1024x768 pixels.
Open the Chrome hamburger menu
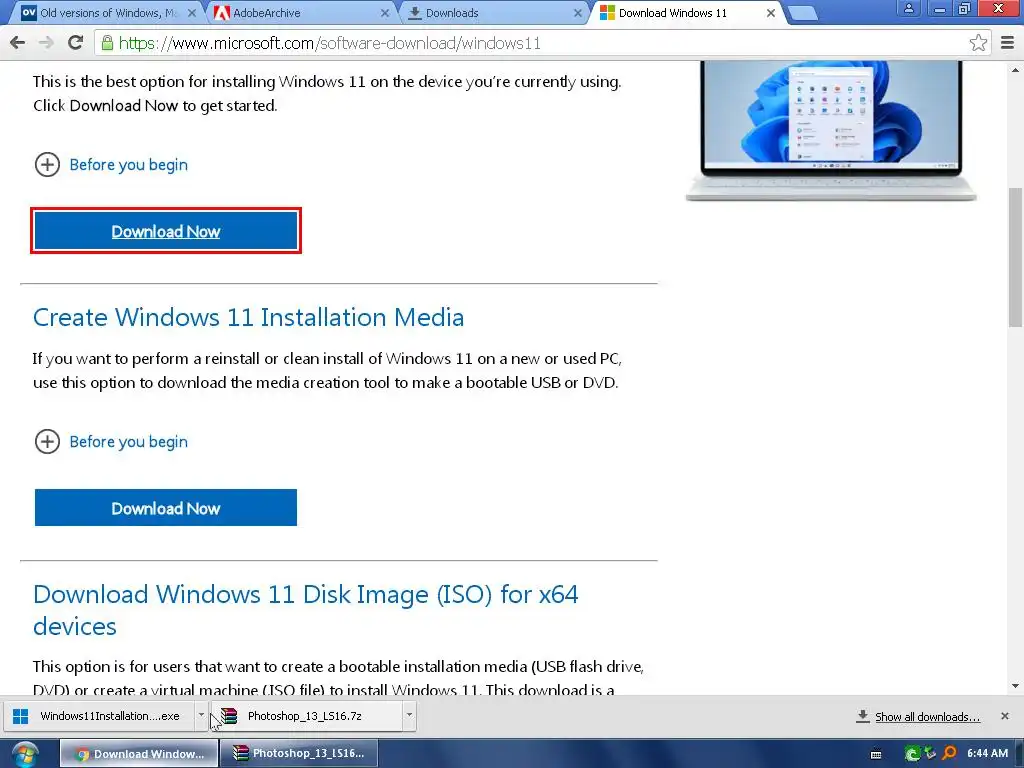coord(1007,43)
